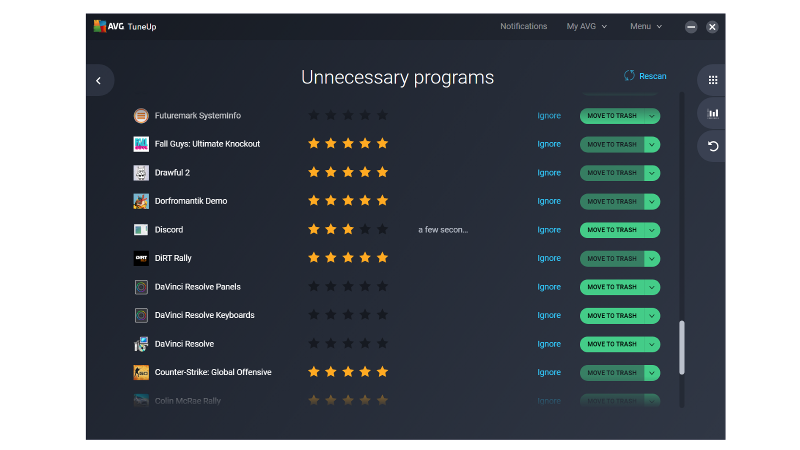Move DaVinci Resolve to trash
This screenshot has width=800, height=450.
click(612, 344)
